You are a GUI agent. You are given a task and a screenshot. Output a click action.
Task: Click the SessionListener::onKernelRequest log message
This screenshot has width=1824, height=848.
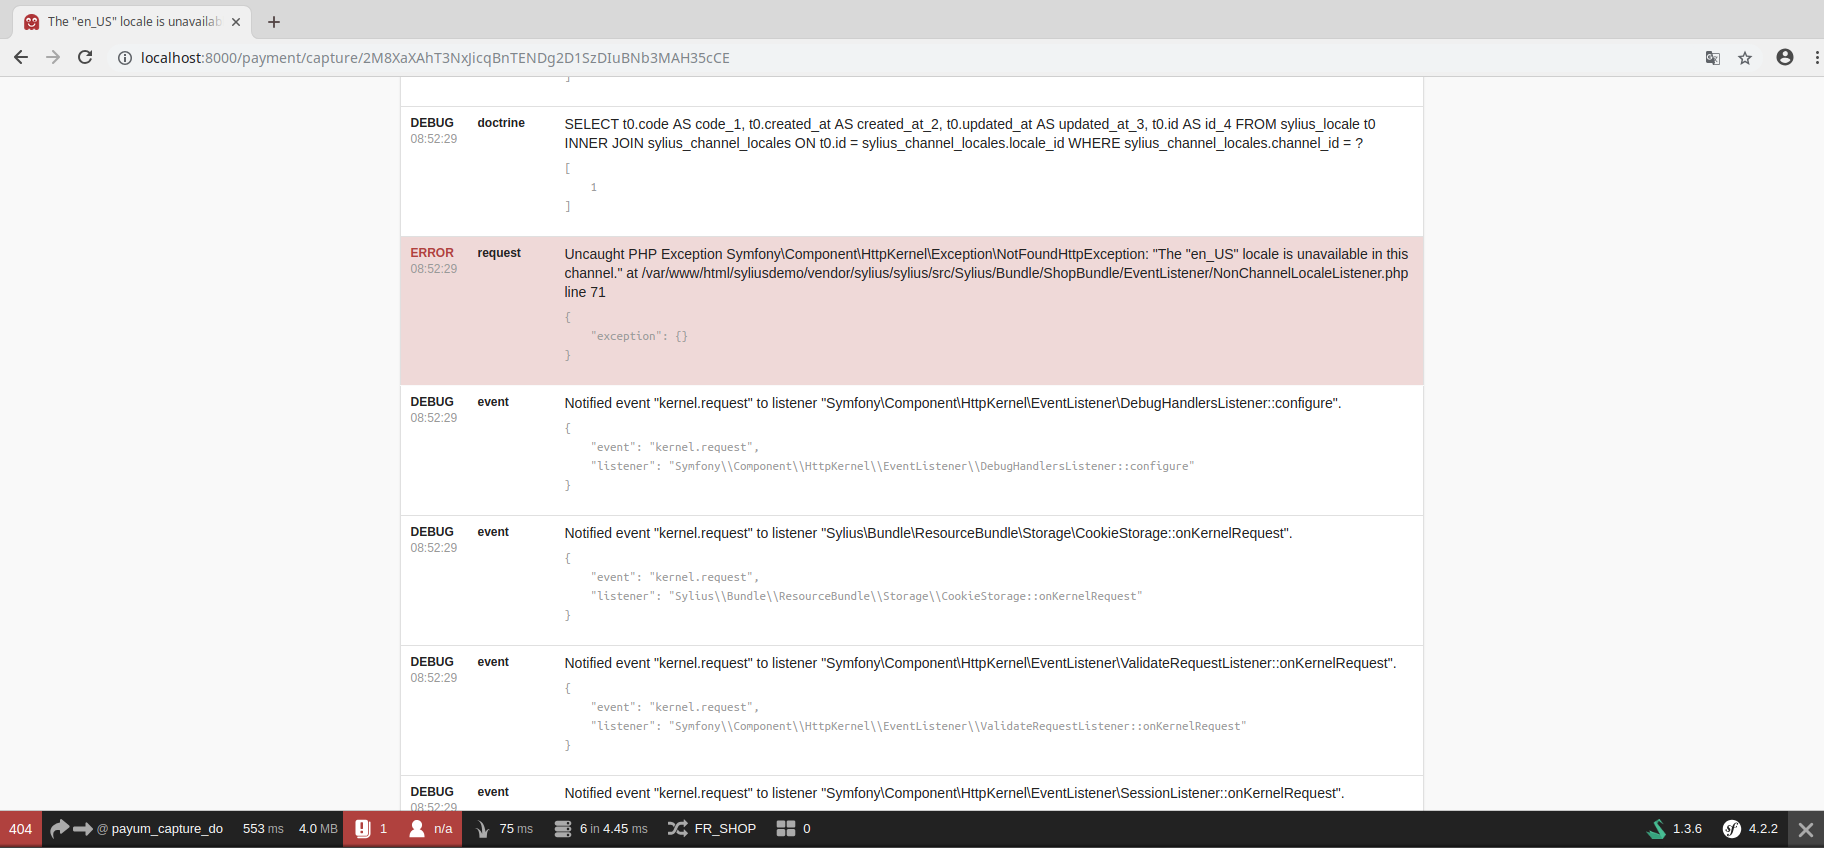coord(954,793)
